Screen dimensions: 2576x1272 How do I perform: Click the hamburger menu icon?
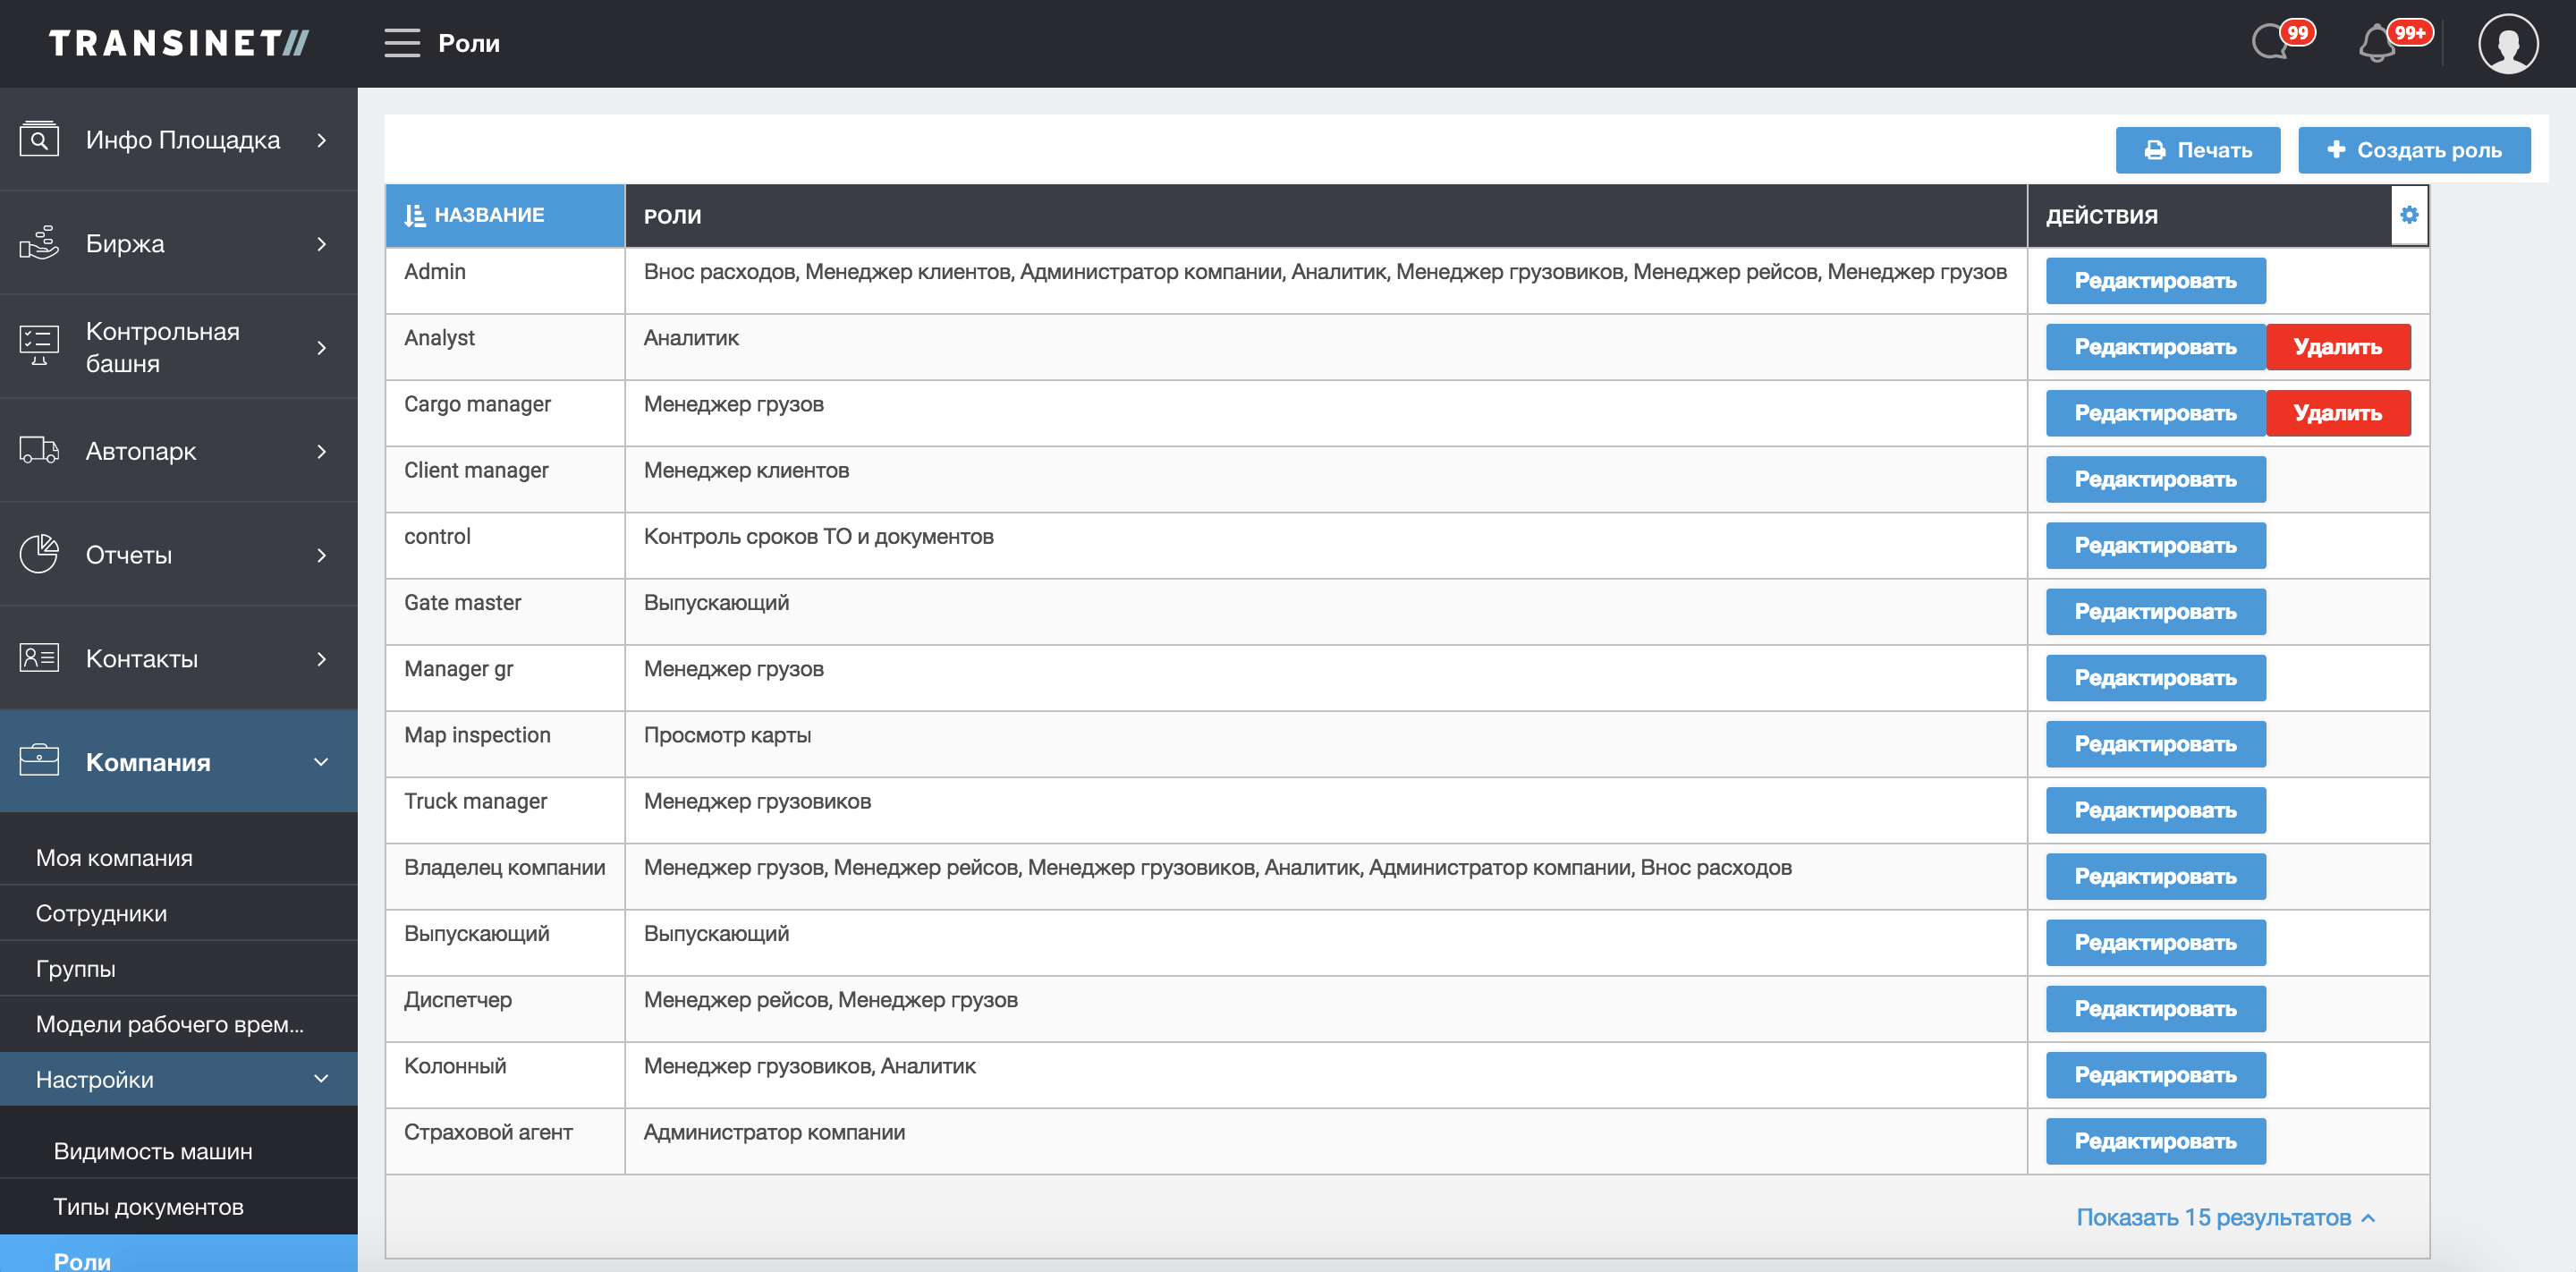coord(401,43)
